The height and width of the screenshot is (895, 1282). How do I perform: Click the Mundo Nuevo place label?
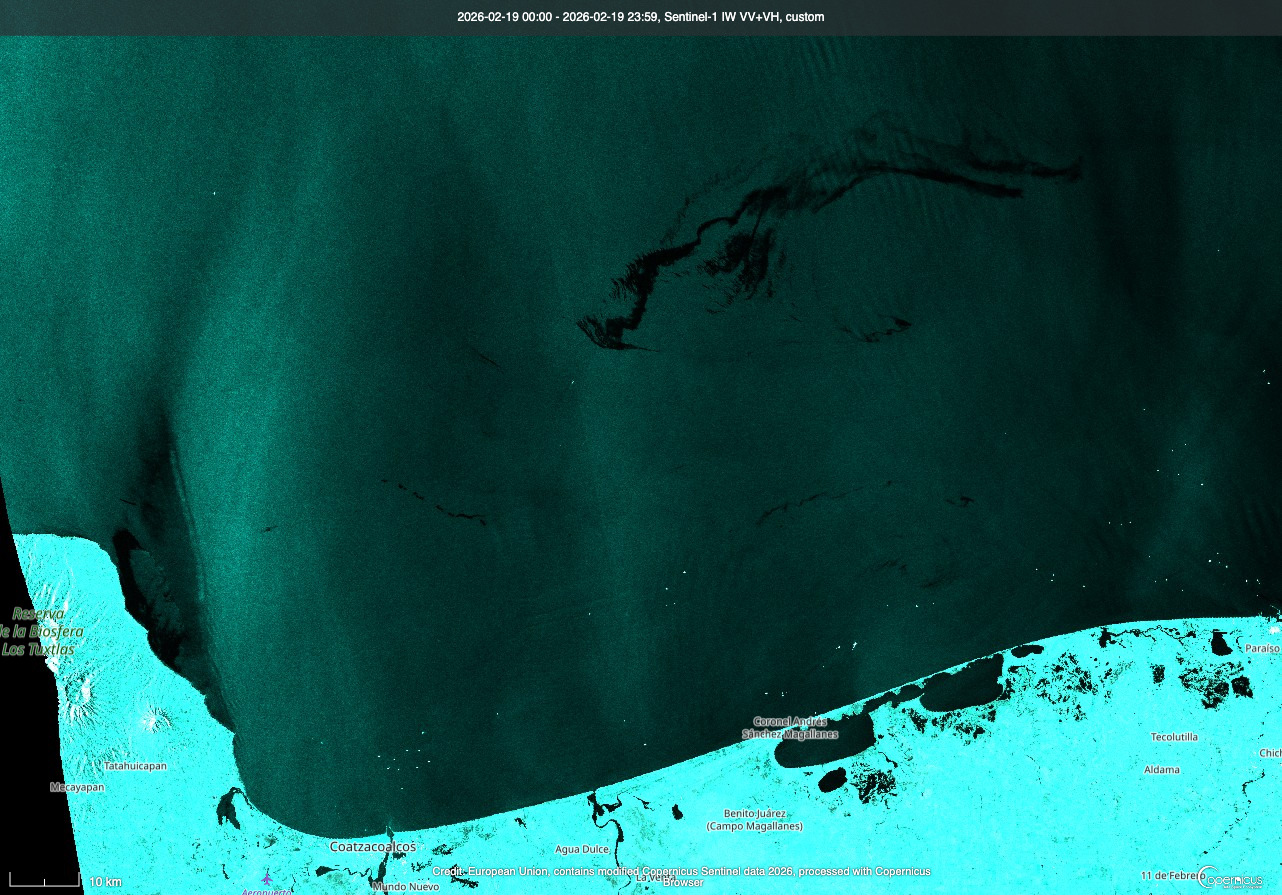click(x=404, y=886)
